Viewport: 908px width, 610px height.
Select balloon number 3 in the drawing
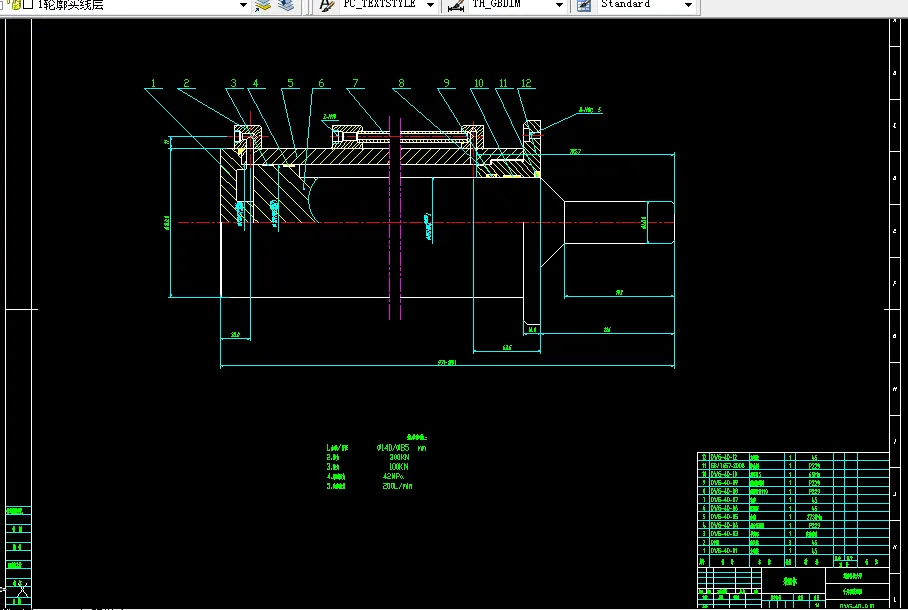point(233,83)
